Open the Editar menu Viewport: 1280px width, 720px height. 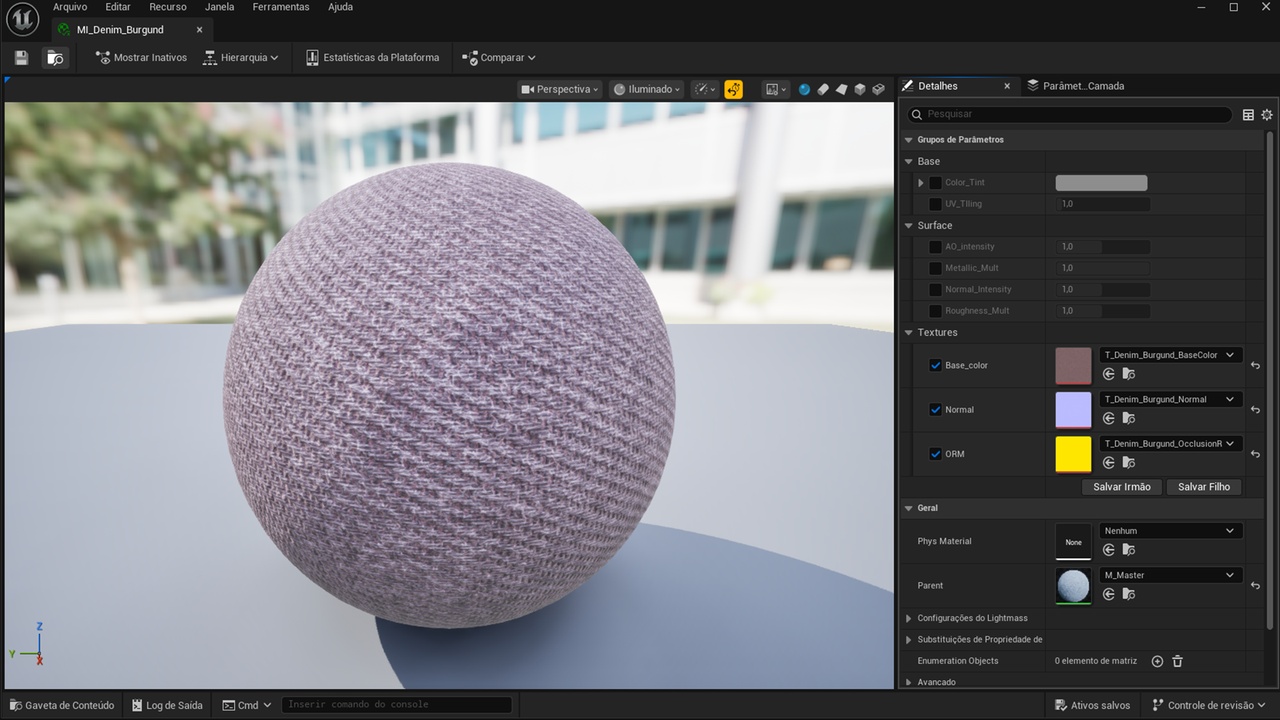click(118, 7)
